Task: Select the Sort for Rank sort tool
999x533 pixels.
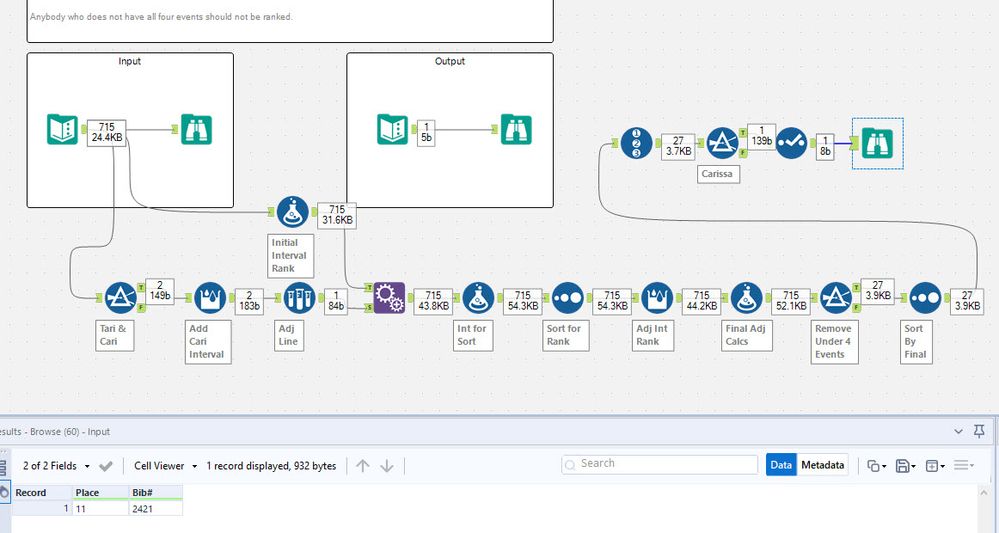Action: pos(568,298)
